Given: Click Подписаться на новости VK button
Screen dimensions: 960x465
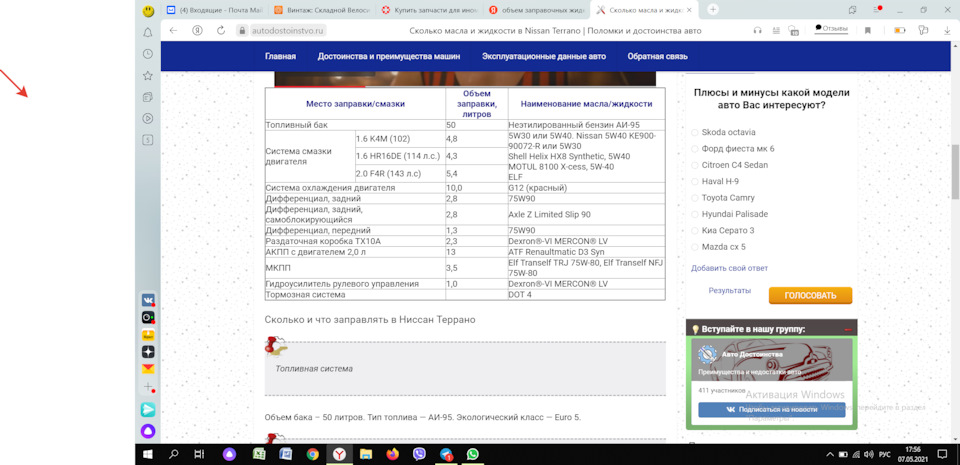Looking at the screenshot, I should pos(771,410).
